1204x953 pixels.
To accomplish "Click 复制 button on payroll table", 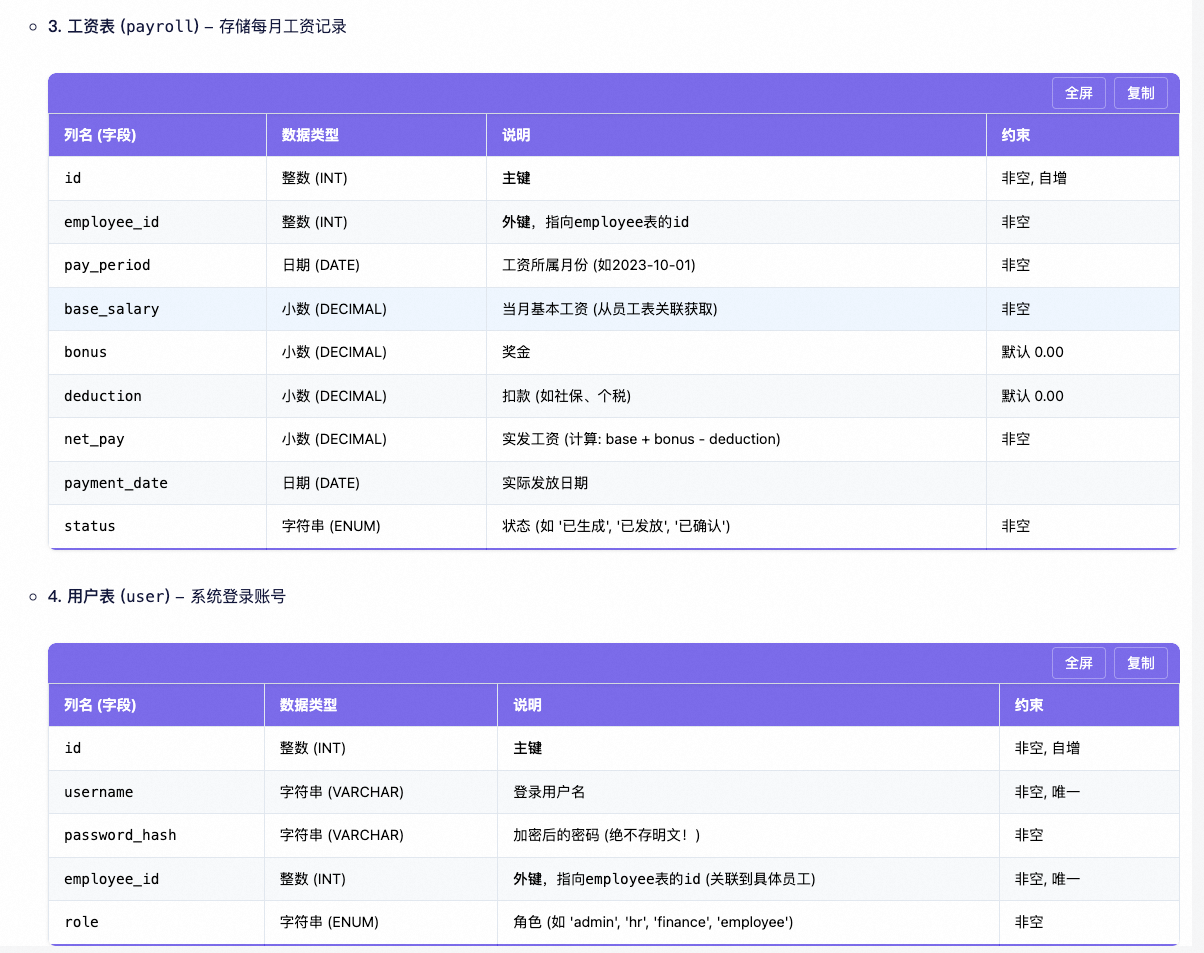I will 1141,93.
